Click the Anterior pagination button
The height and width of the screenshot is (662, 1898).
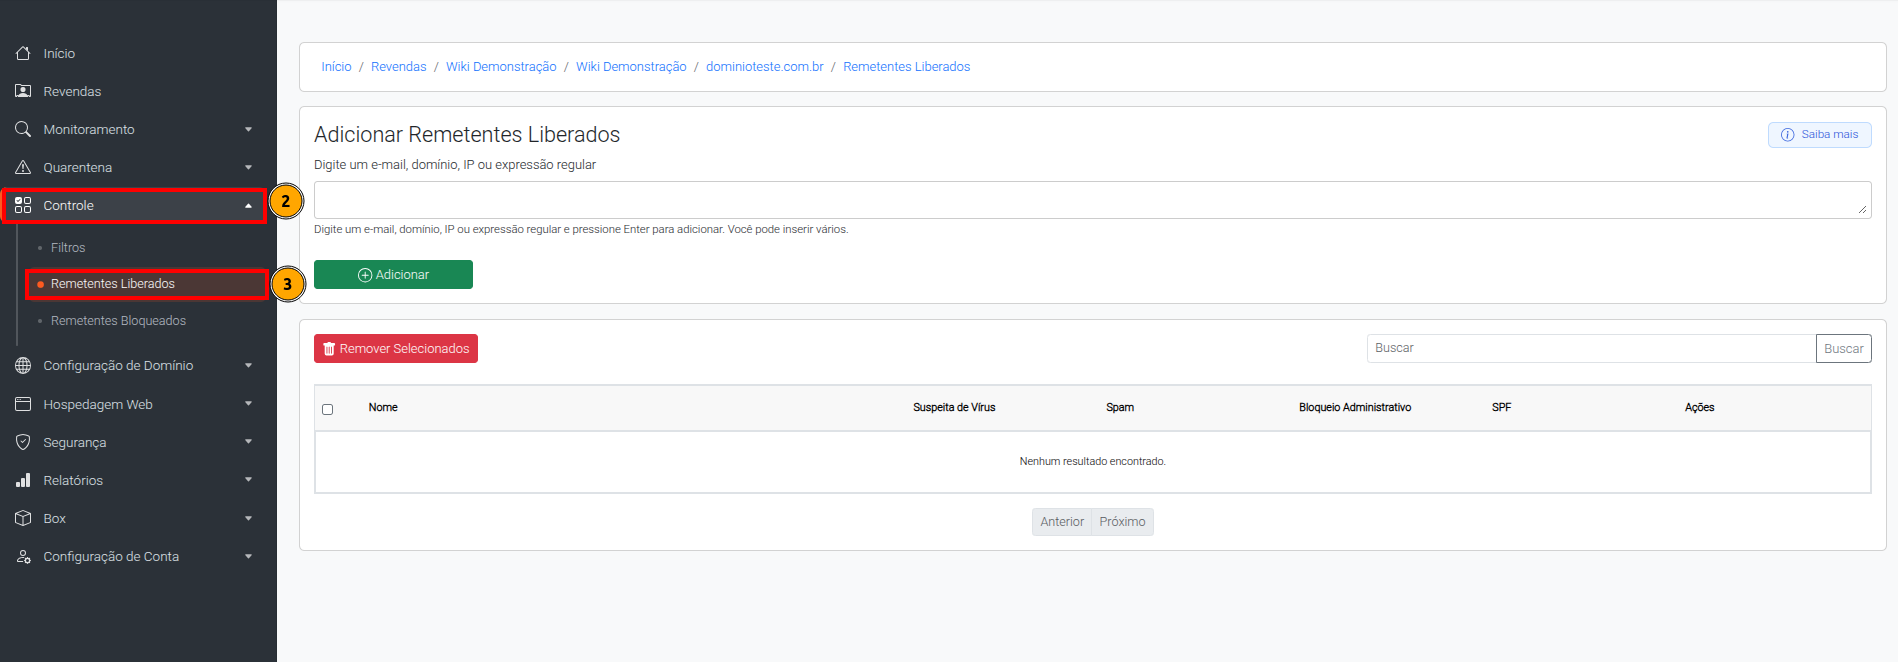click(1061, 522)
